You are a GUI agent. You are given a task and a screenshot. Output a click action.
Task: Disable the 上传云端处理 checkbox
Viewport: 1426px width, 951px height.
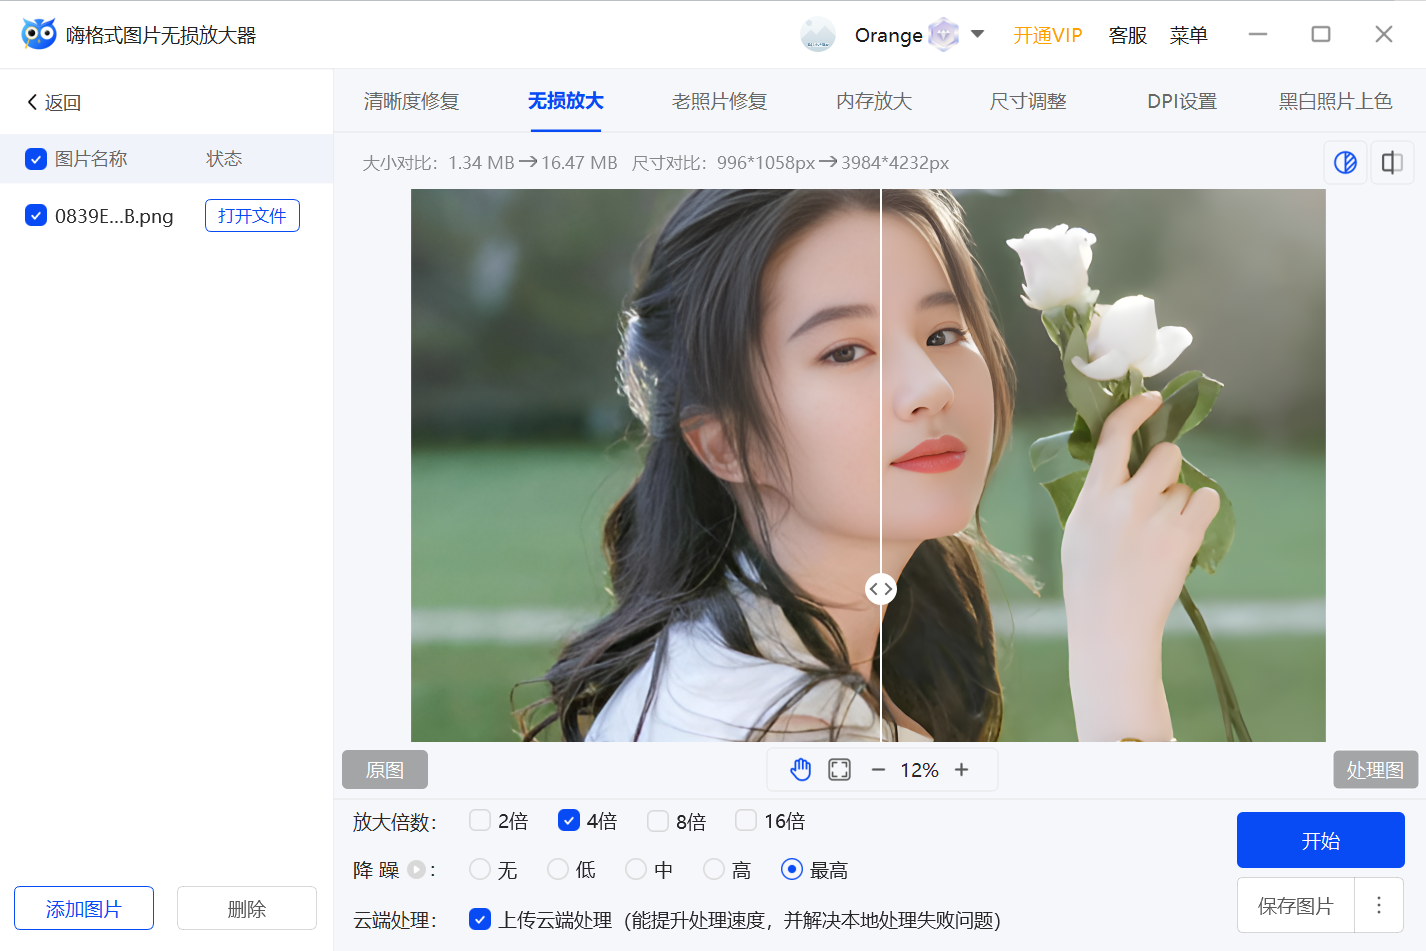coord(480,919)
